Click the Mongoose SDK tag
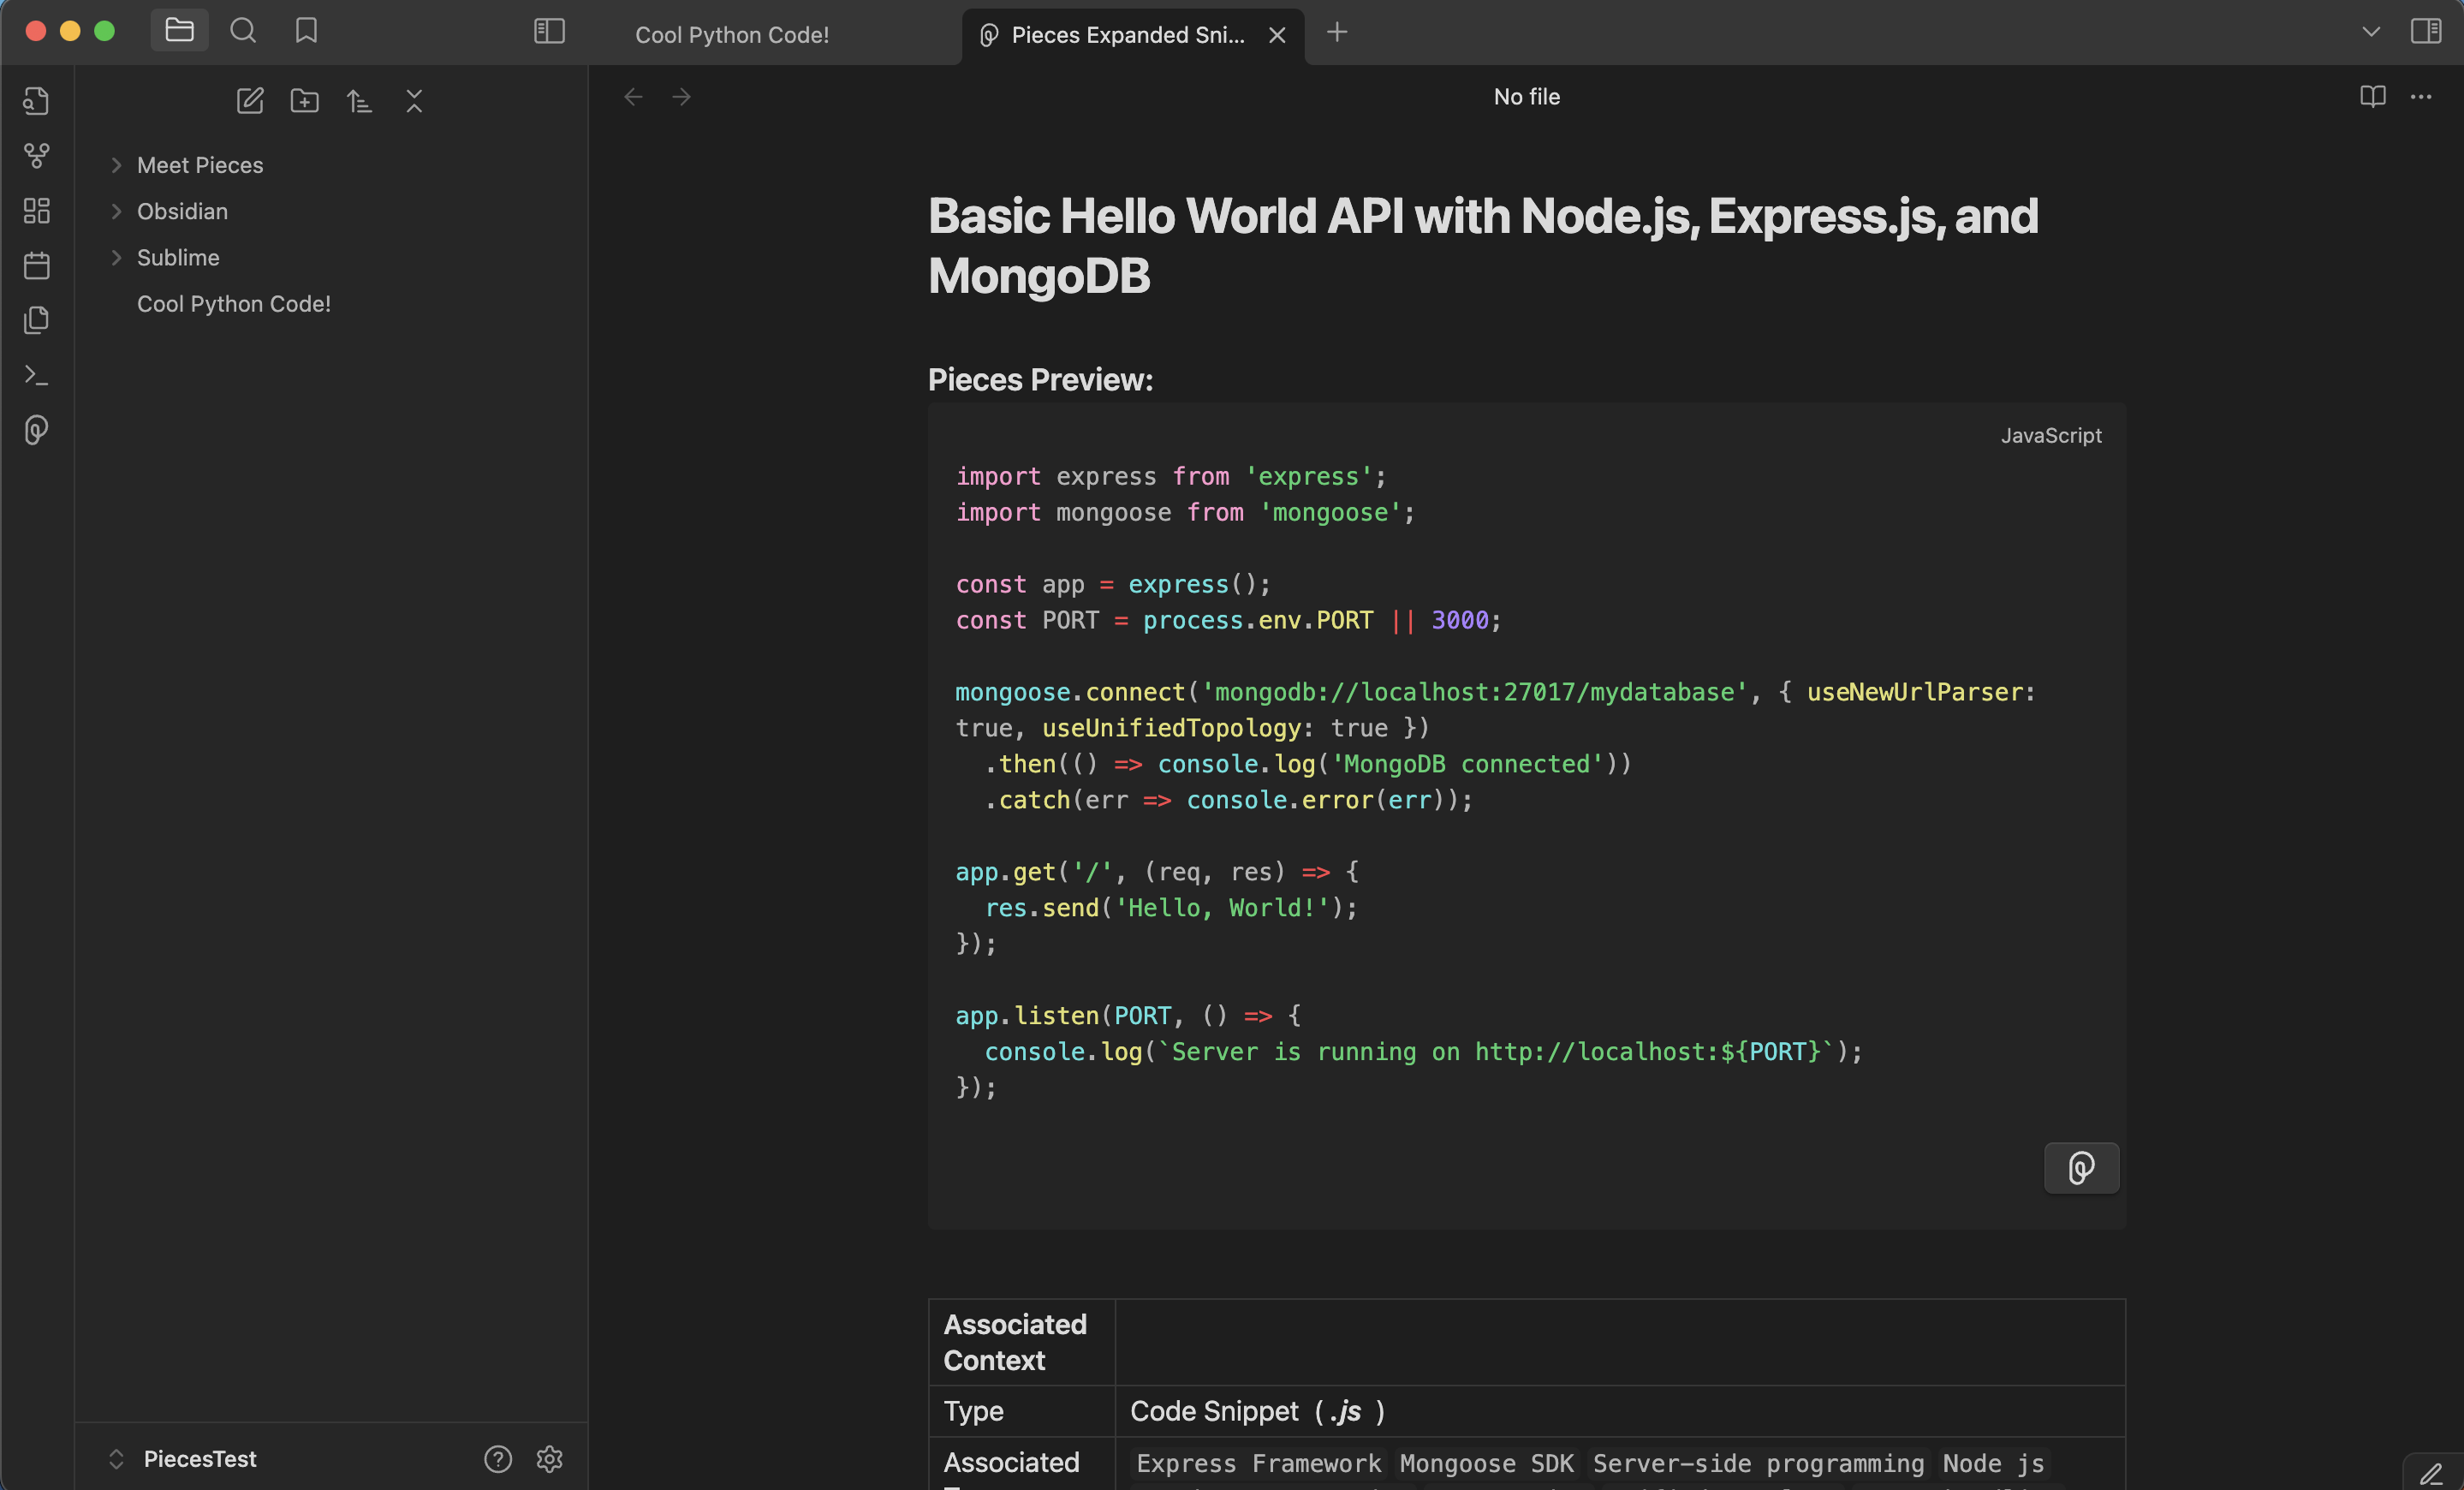Screen dimensions: 2464x1490 click(x=1486, y=1463)
